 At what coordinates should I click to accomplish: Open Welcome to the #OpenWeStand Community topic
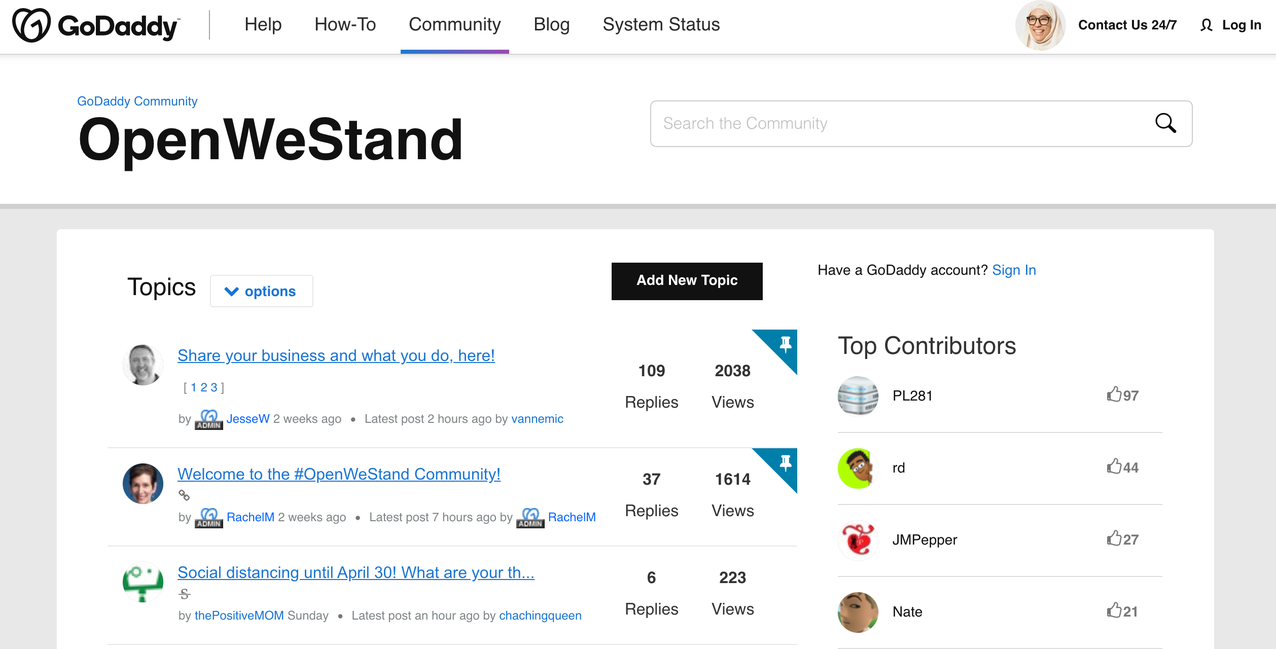coord(339,474)
